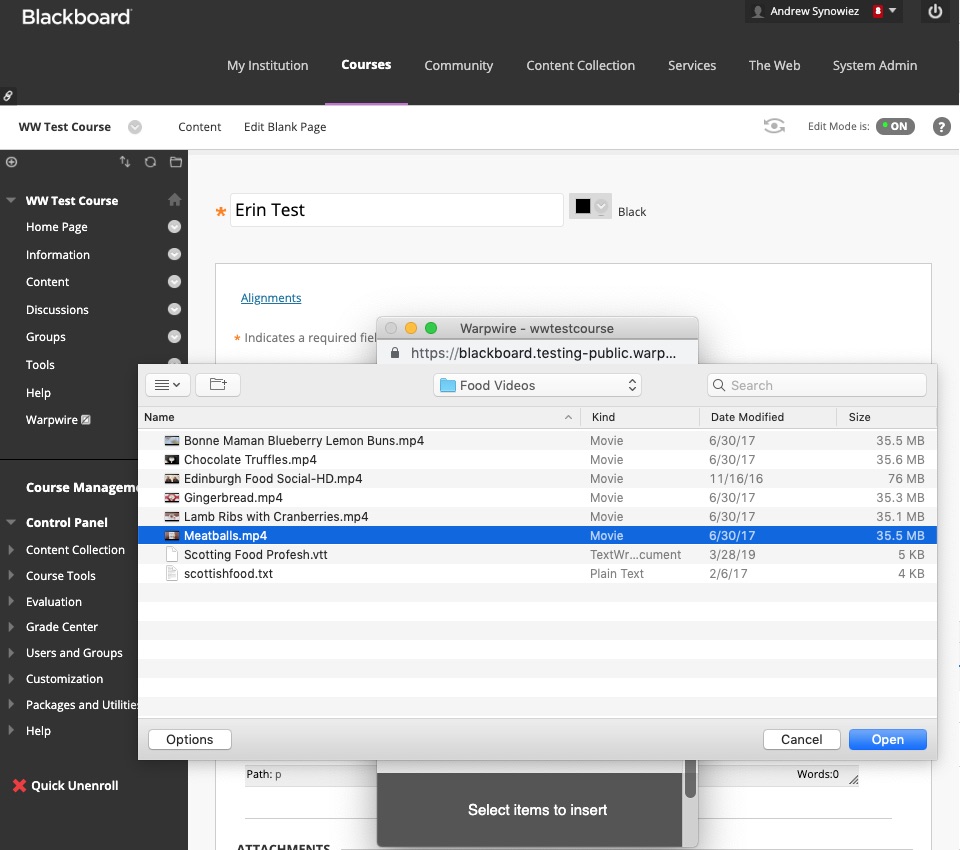Click the folder view icon in course menu

point(176,162)
